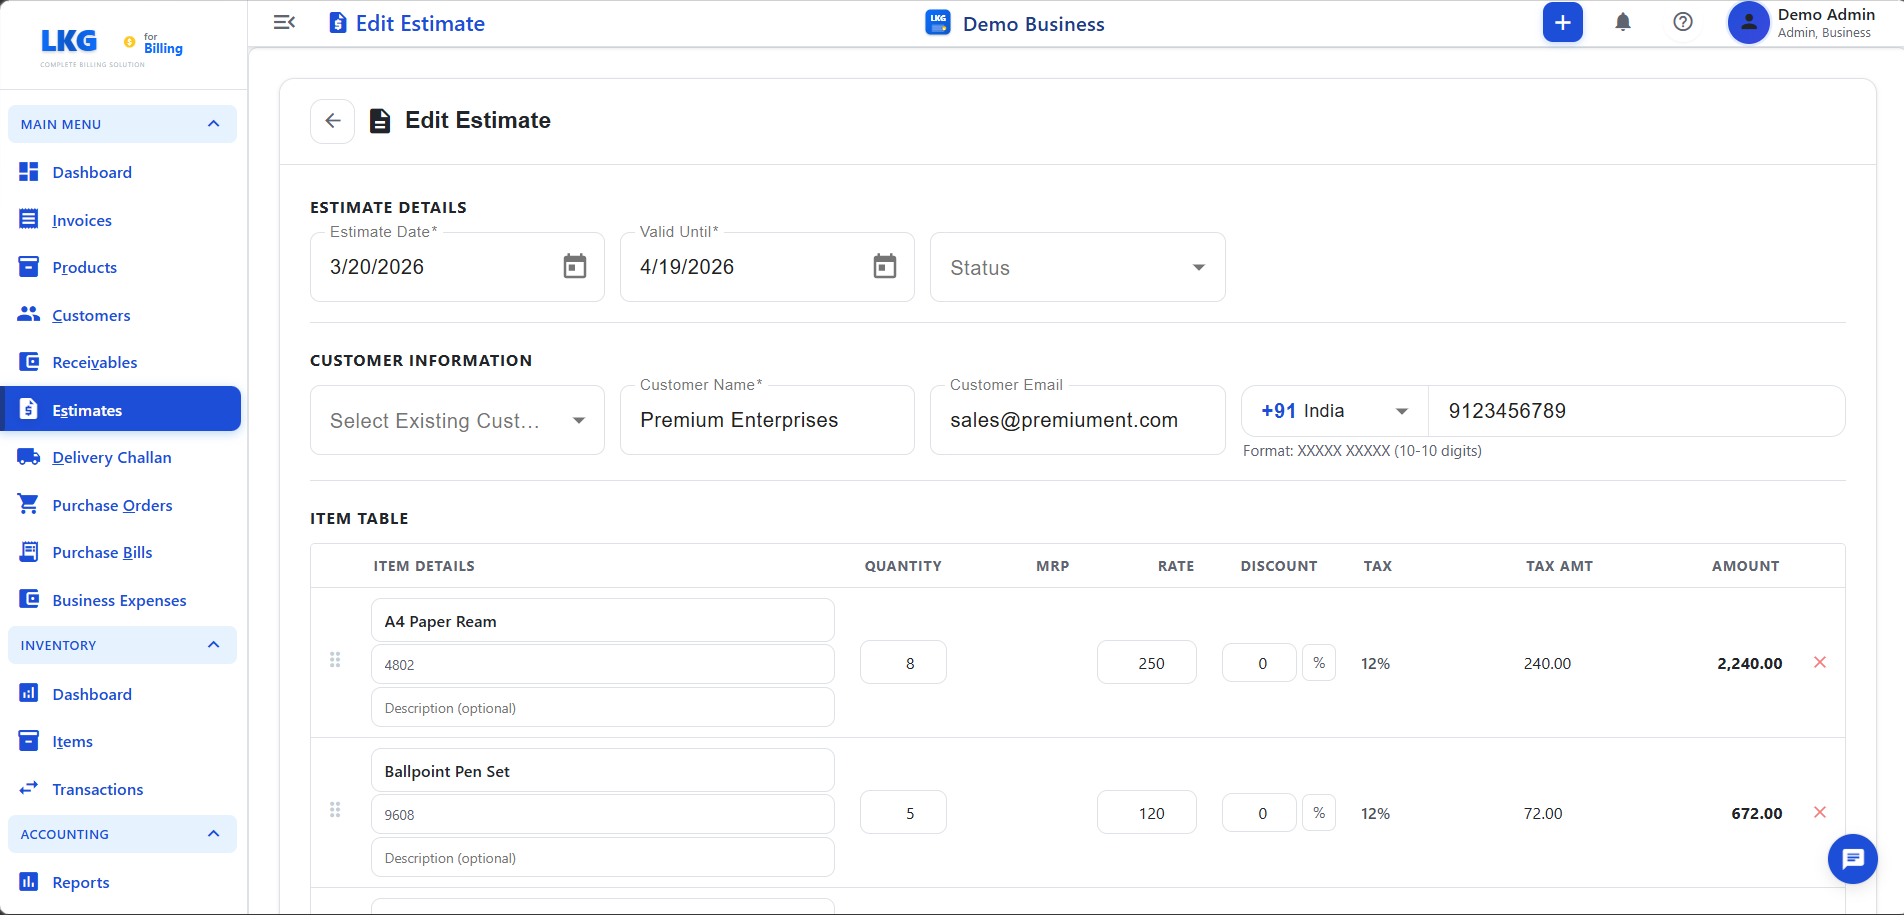Edit discount for A4 Paper Ream
The width and height of the screenshot is (1904, 915).
click(x=1259, y=663)
